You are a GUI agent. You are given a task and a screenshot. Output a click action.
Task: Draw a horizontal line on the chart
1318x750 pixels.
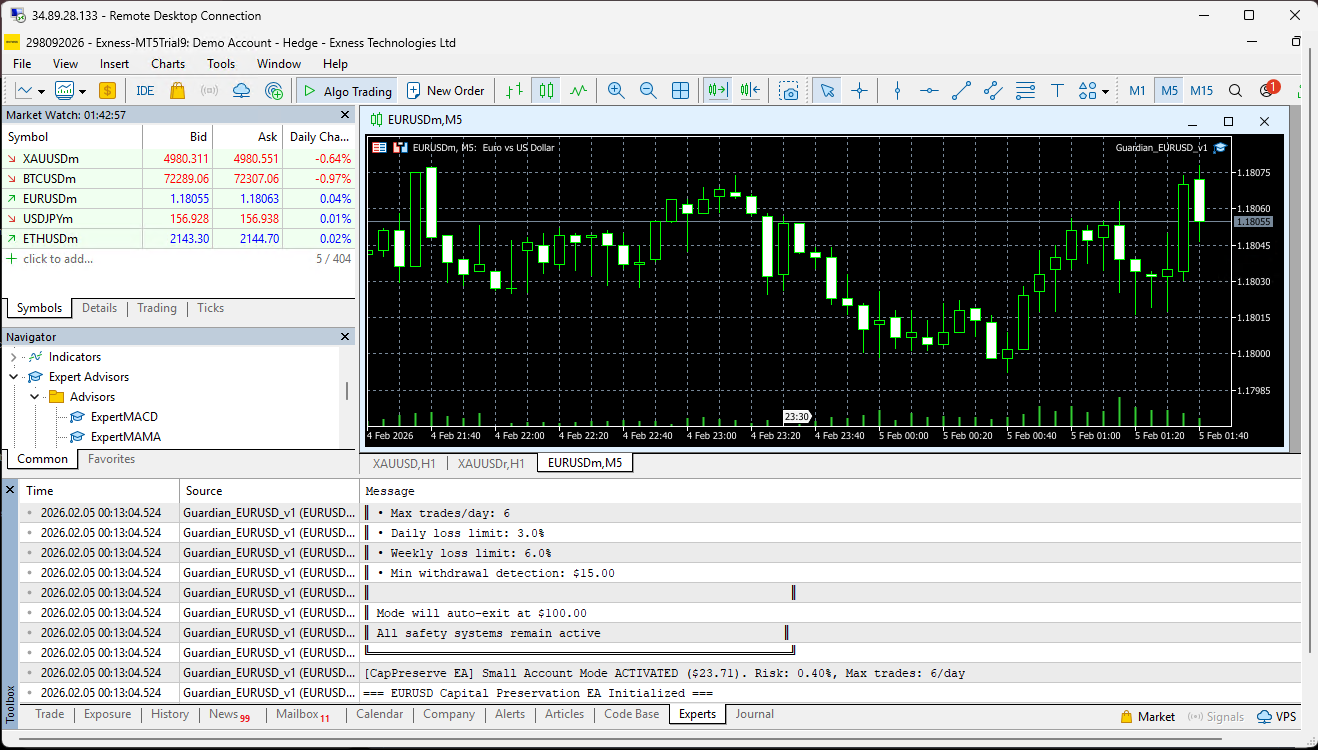pyautogui.click(x=929, y=90)
